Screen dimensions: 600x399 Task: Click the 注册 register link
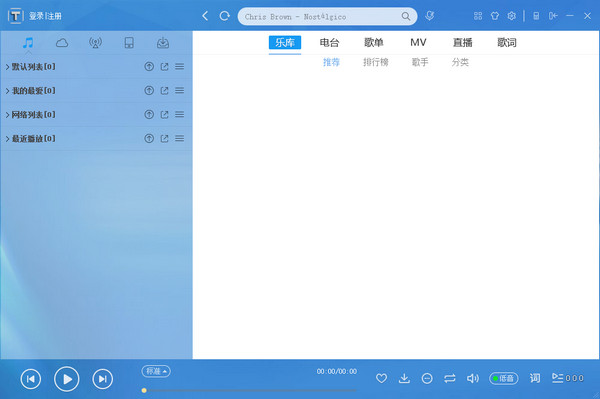point(54,16)
